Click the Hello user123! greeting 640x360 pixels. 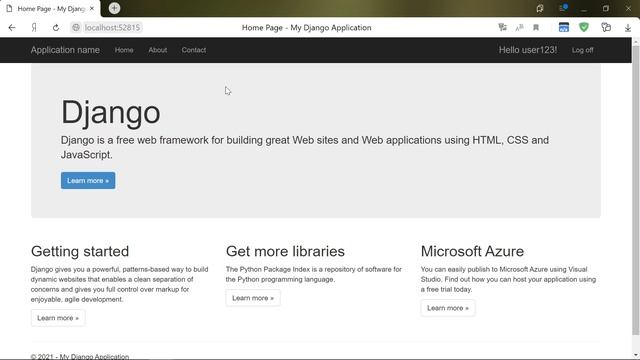[x=528, y=50]
